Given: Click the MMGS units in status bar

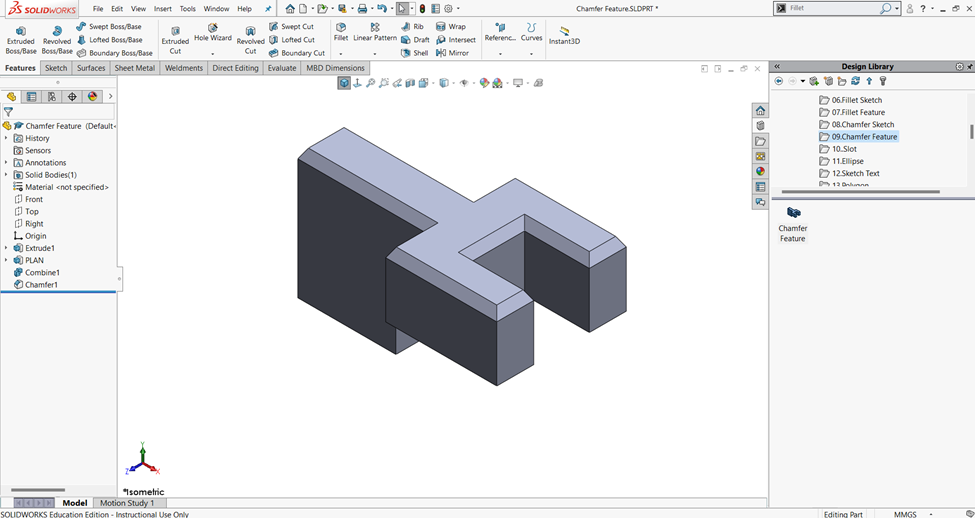Looking at the screenshot, I should pyautogui.click(x=905, y=514).
